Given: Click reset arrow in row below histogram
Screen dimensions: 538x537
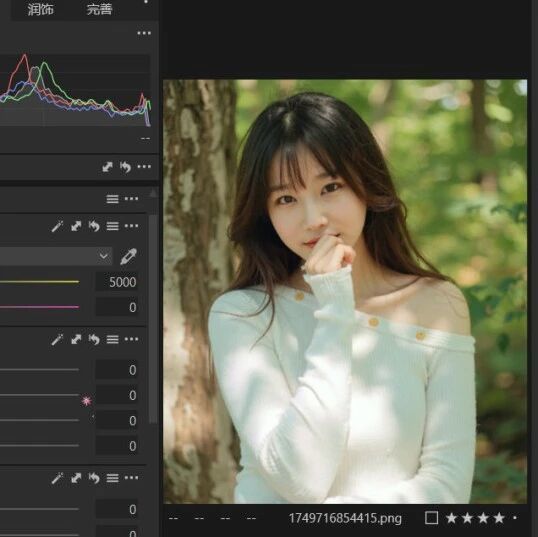Looking at the screenshot, I should point(125,167).
